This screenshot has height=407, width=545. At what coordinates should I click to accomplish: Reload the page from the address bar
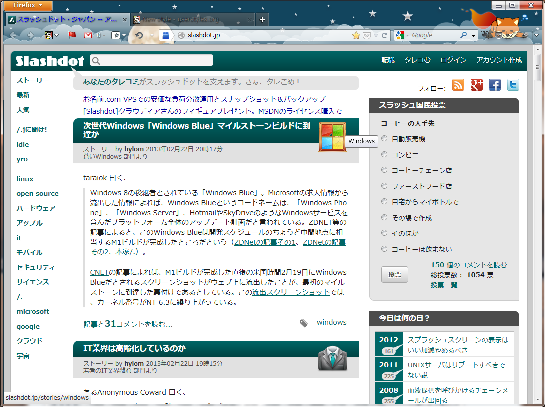pos(384,35)
